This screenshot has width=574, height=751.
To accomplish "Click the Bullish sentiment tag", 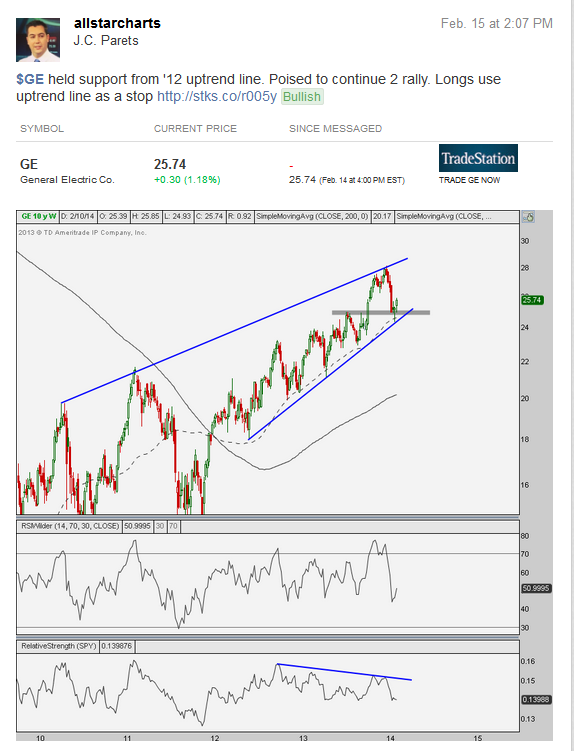I will click(x=302, y=97).
